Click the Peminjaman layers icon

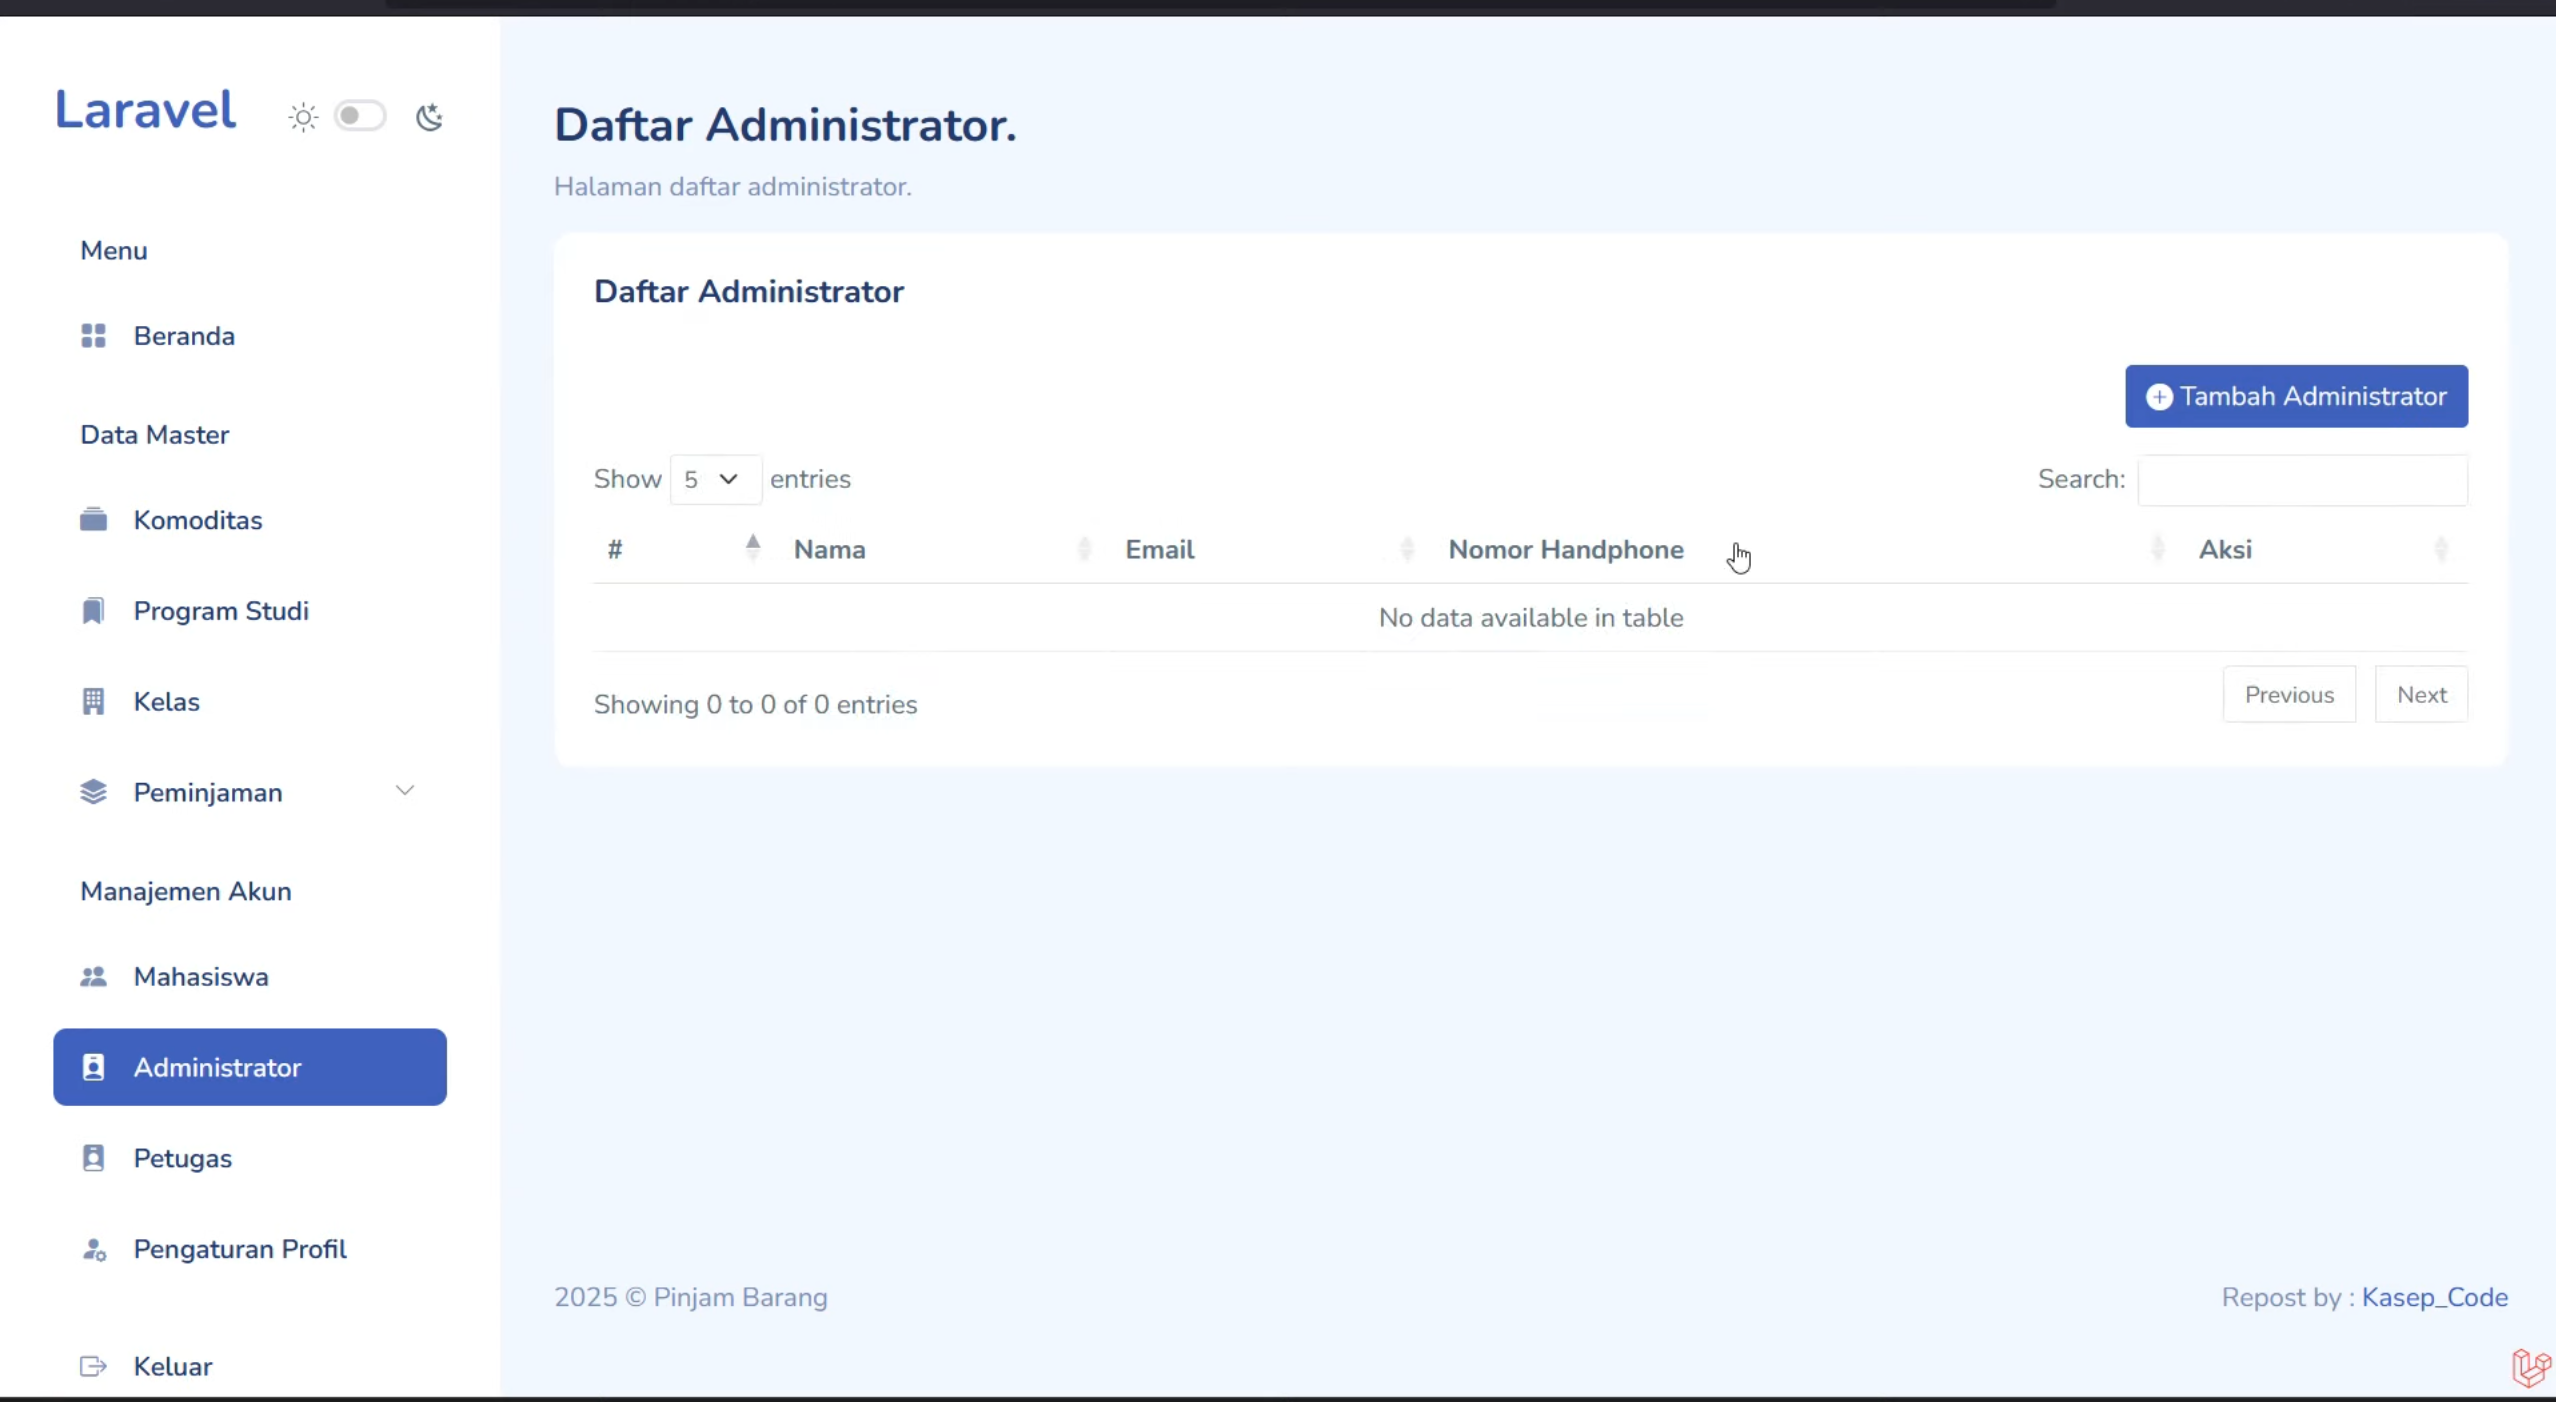(x=93, y=792)
